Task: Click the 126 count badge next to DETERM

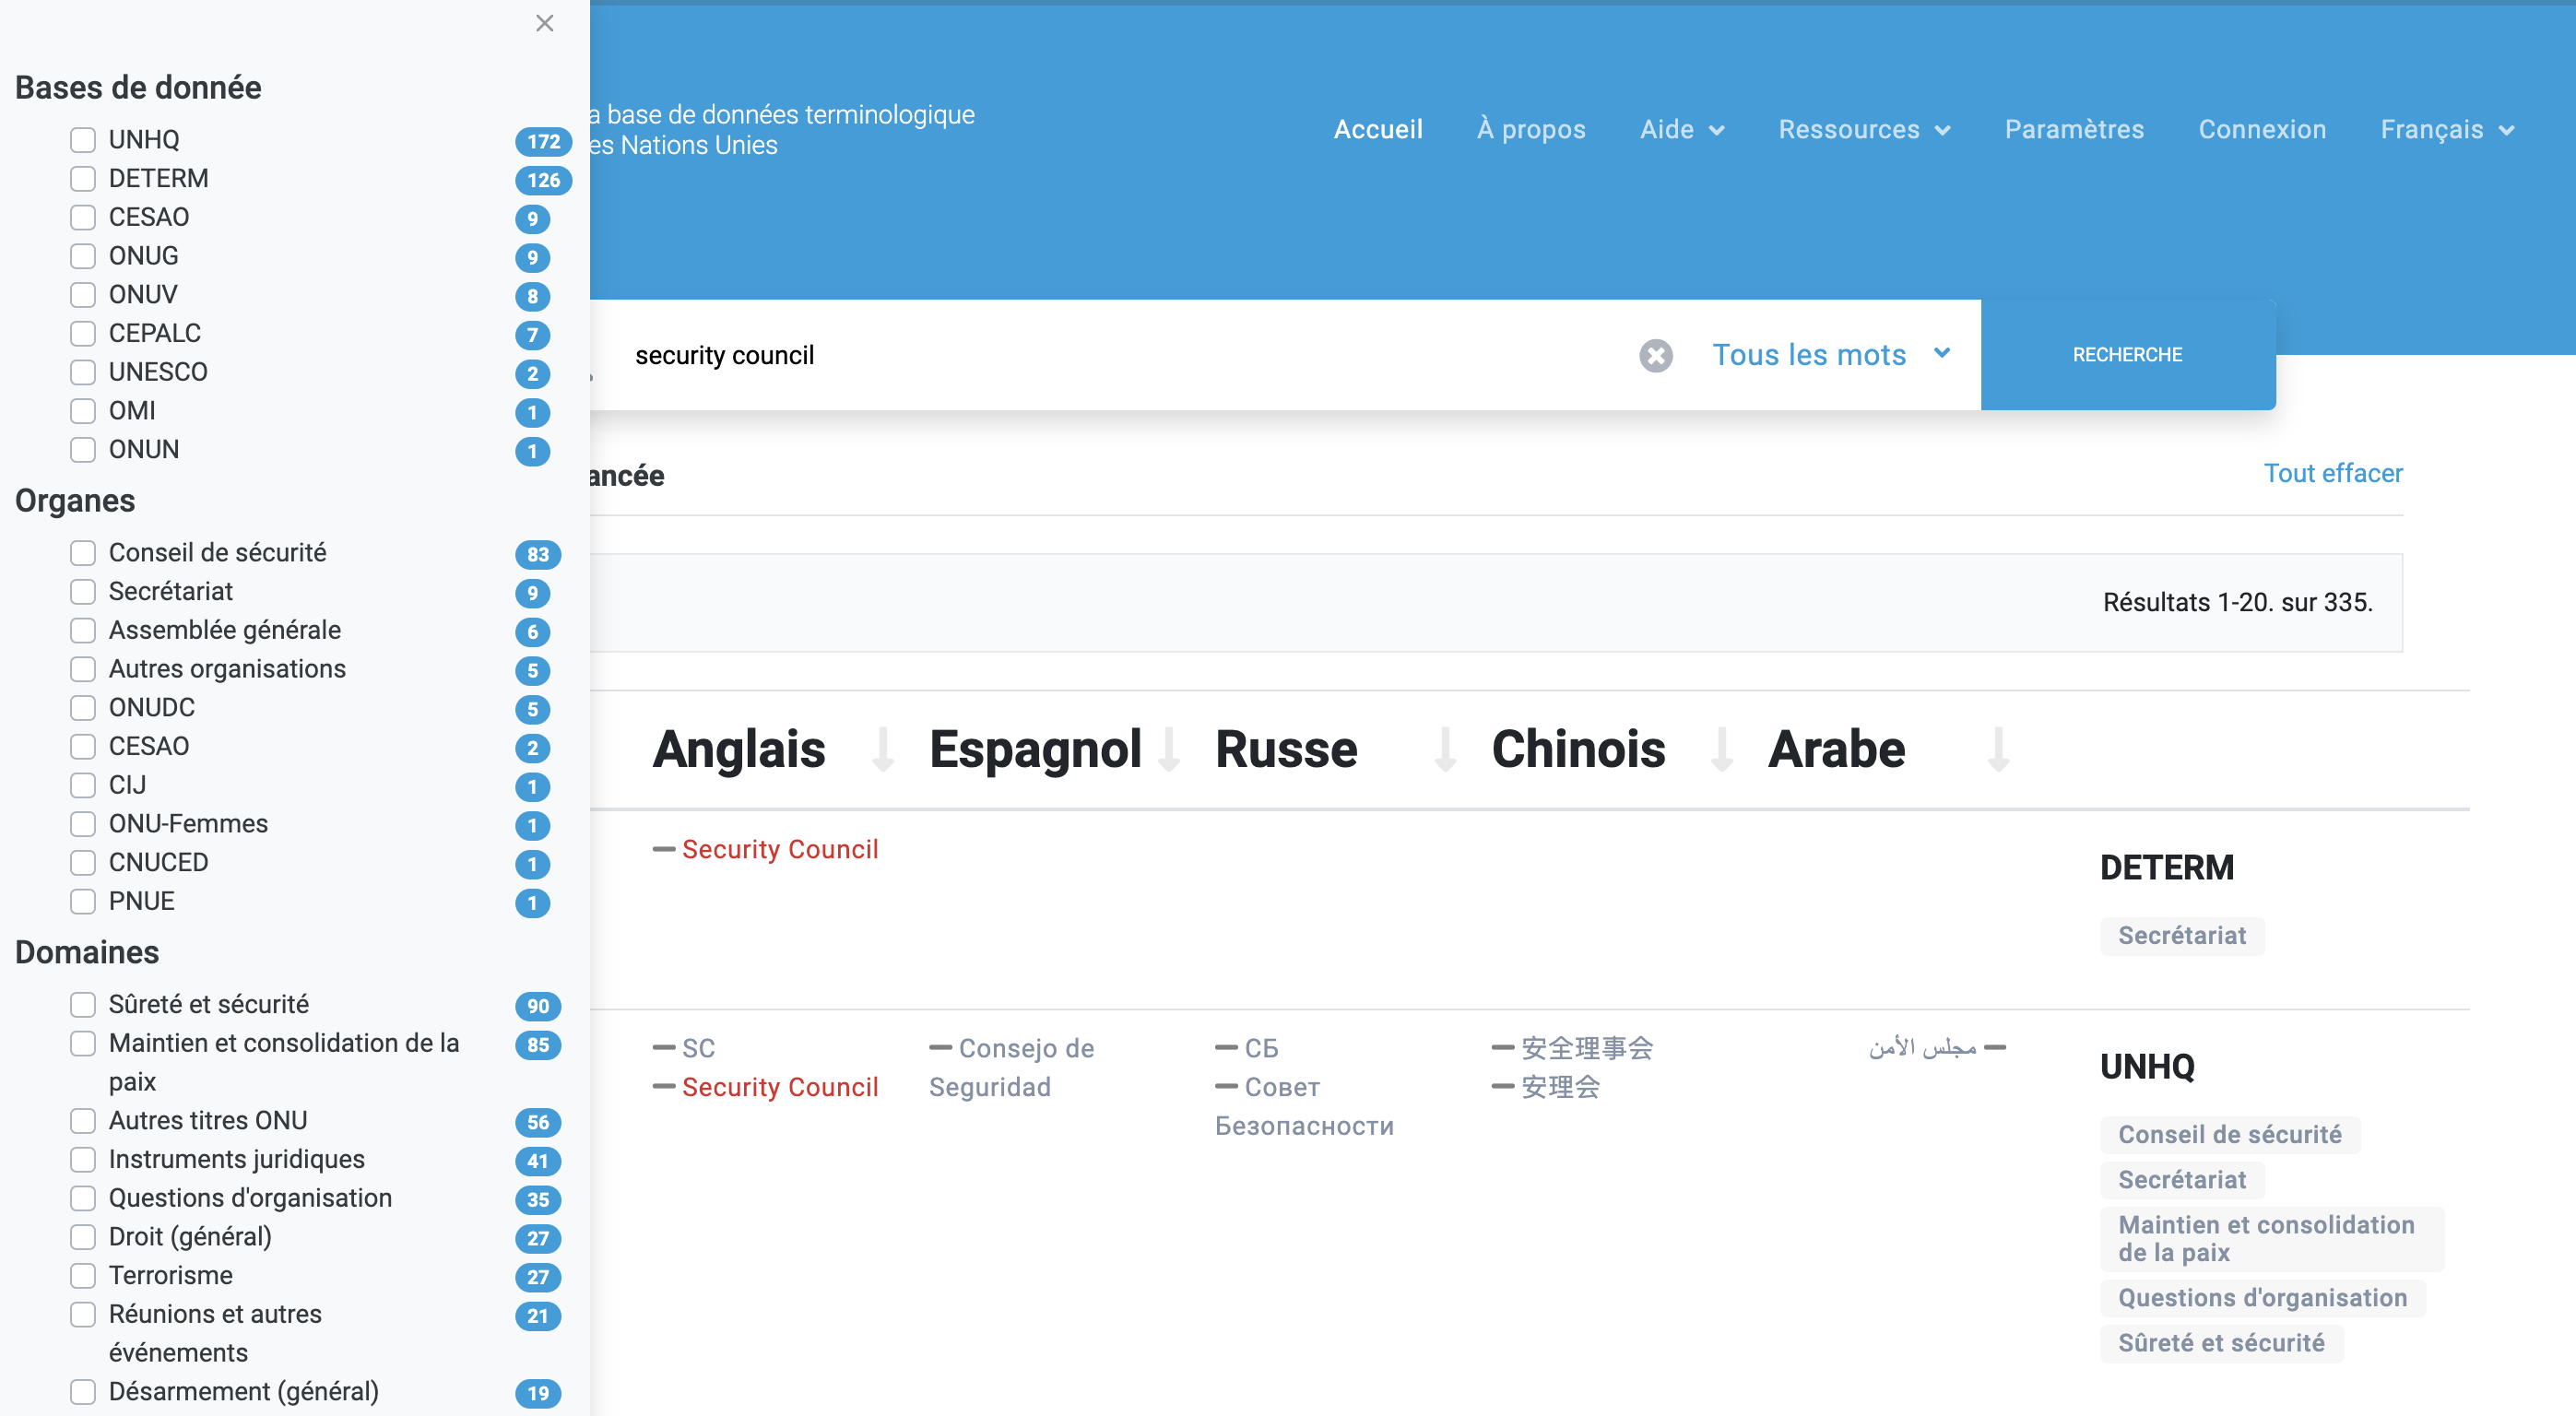Action: pyautogui.click(x=543, y=180)
